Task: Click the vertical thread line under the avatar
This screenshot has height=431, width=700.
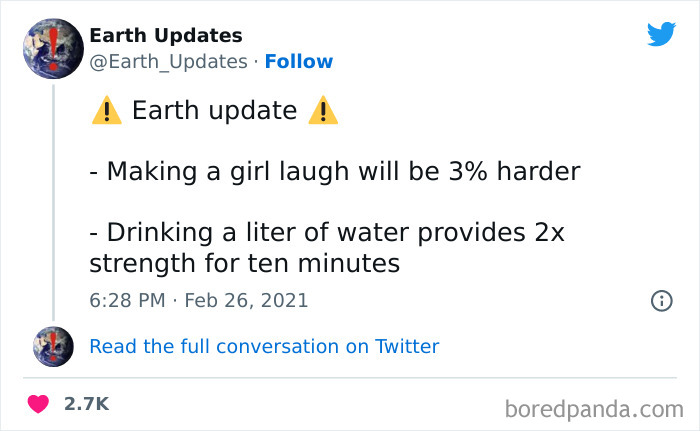Action: tap(53, 200)
